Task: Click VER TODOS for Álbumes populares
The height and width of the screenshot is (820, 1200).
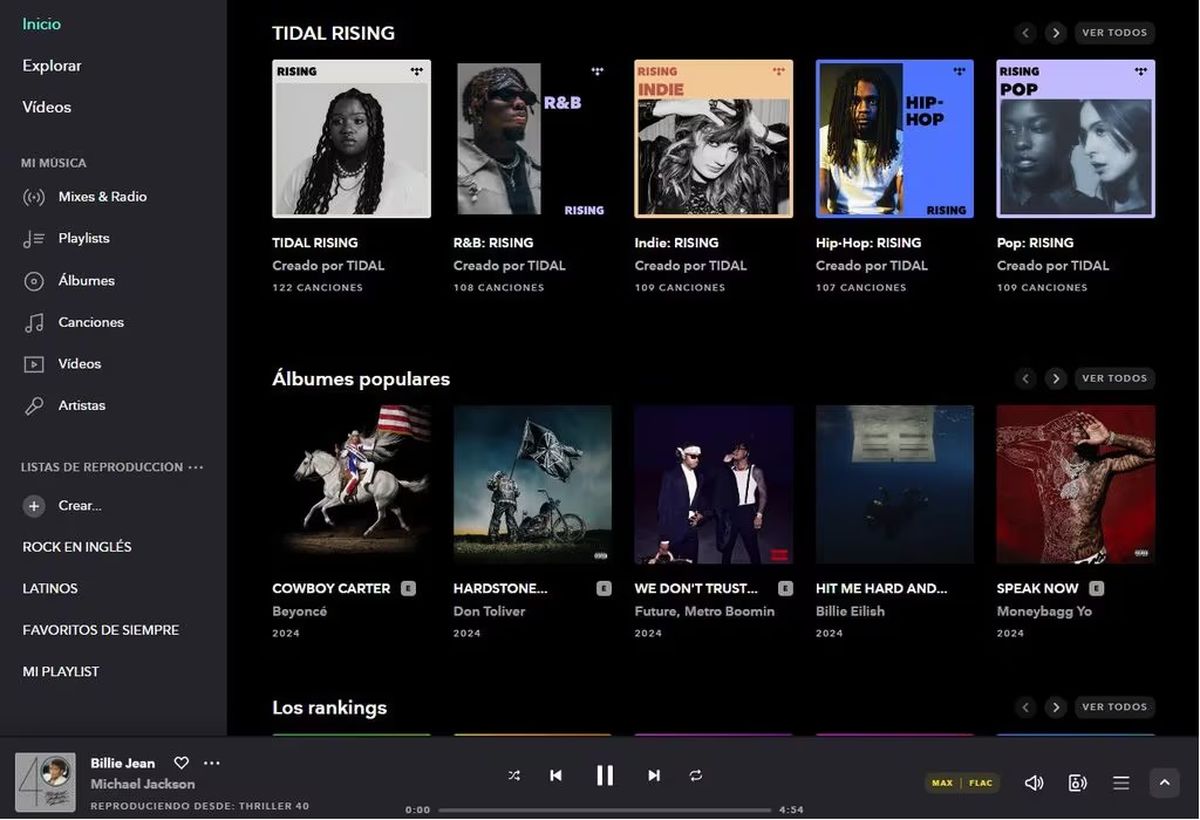Action: click(1114, 378)
